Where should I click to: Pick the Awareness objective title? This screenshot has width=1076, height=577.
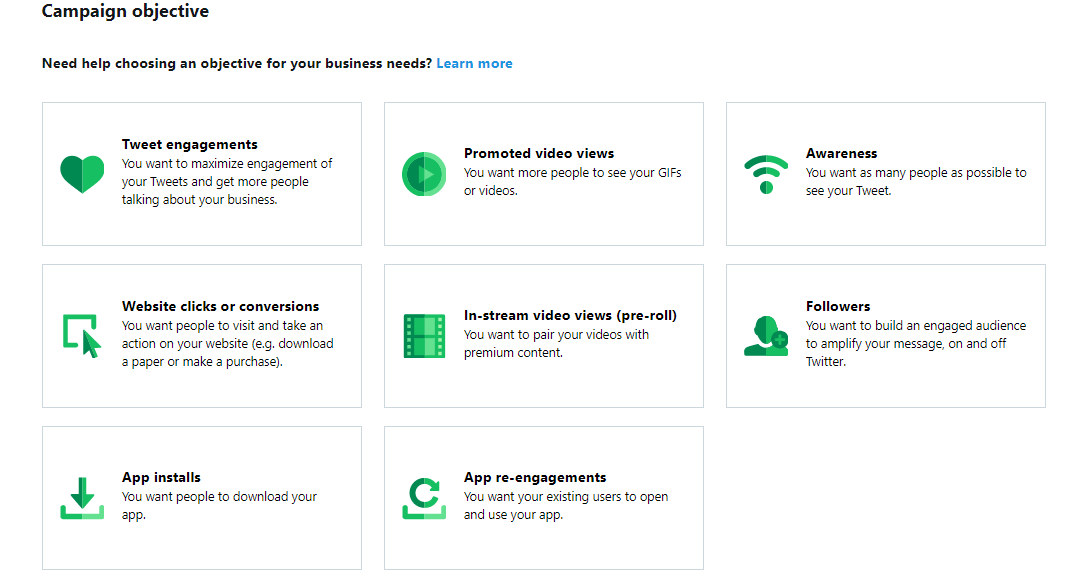click(841, 153)
